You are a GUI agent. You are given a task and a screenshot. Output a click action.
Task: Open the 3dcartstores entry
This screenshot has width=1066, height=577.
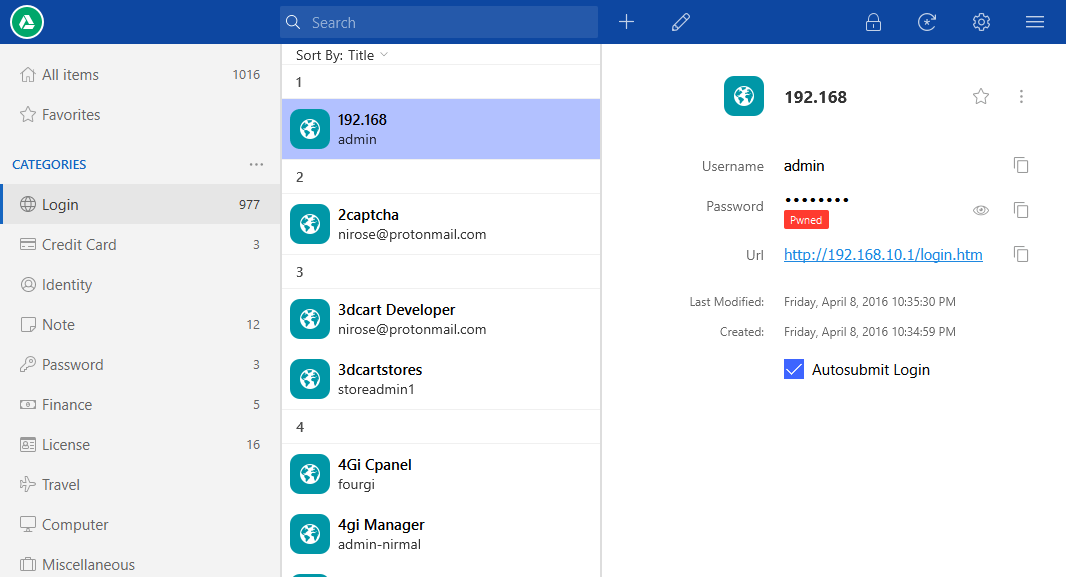click(441, 379)
